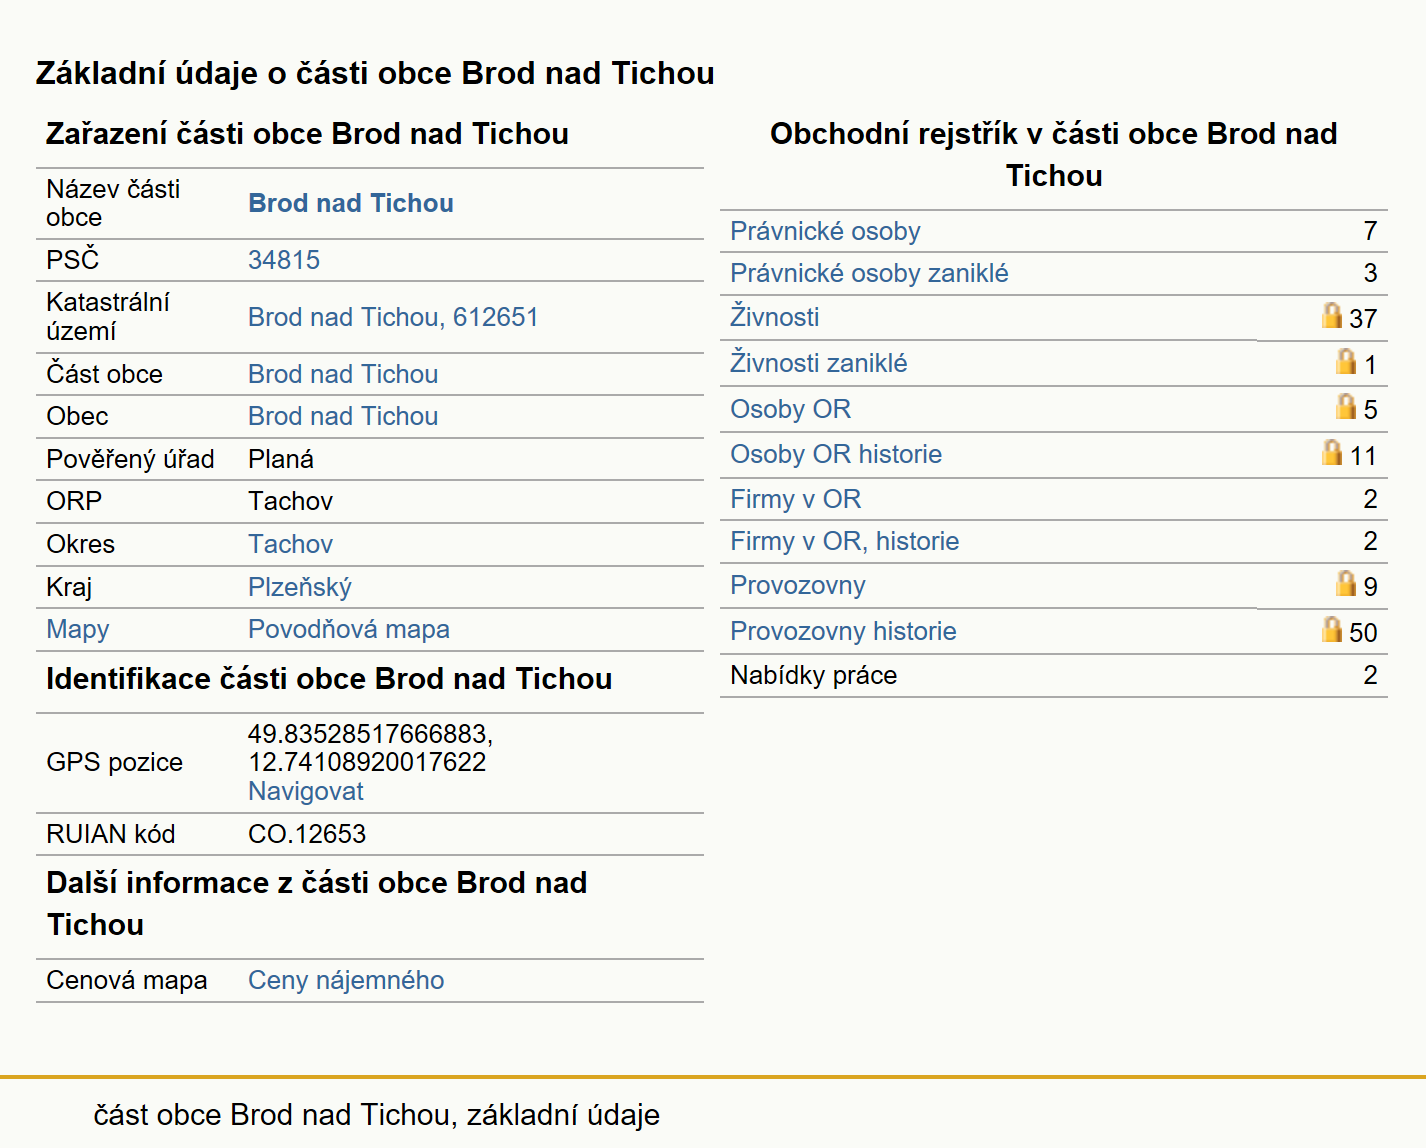The height and width of the screenshot is (1148, 1426).
Task: Open the Osoby OR historie link
Action: point(836,454)
